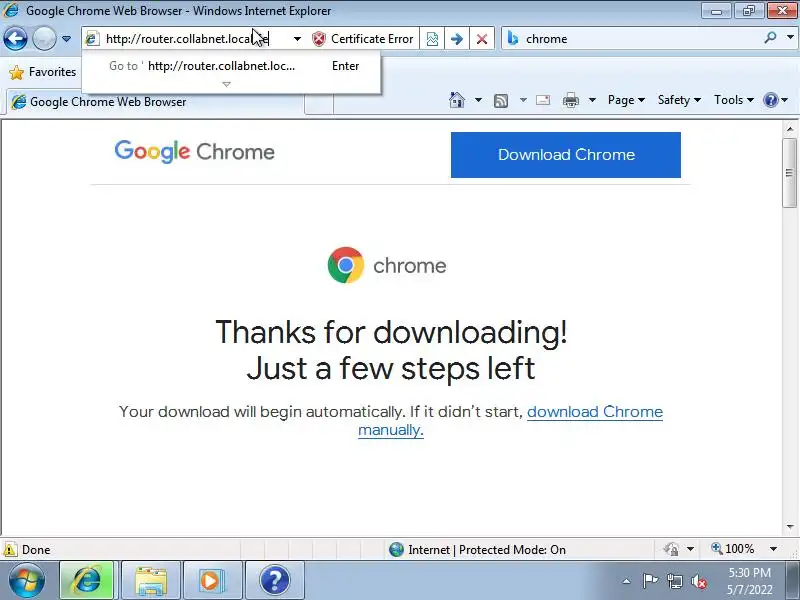
Task: Click the Help question mark taskbar icon
Action: point(274,580)
